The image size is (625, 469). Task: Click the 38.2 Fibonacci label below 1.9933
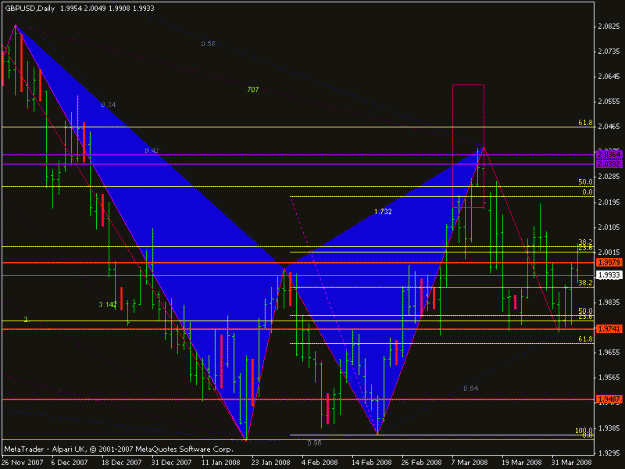(585, 283)
